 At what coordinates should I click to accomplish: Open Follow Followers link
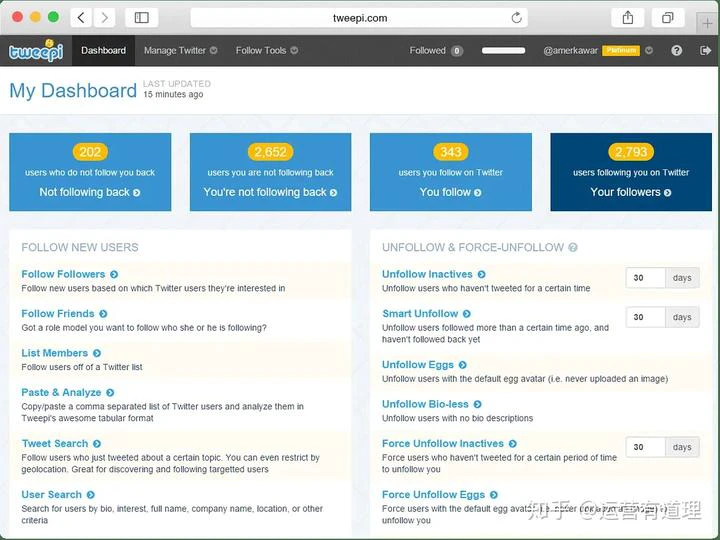[x=63, y=274]
